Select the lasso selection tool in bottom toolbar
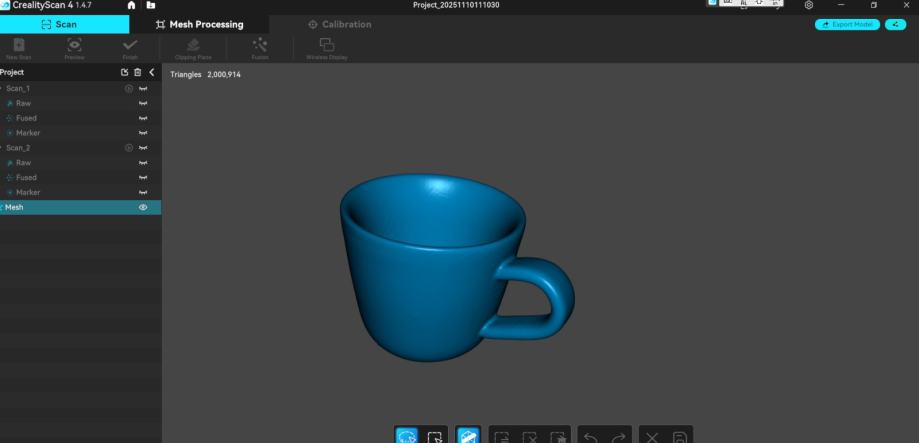 [x=406, y=436]
